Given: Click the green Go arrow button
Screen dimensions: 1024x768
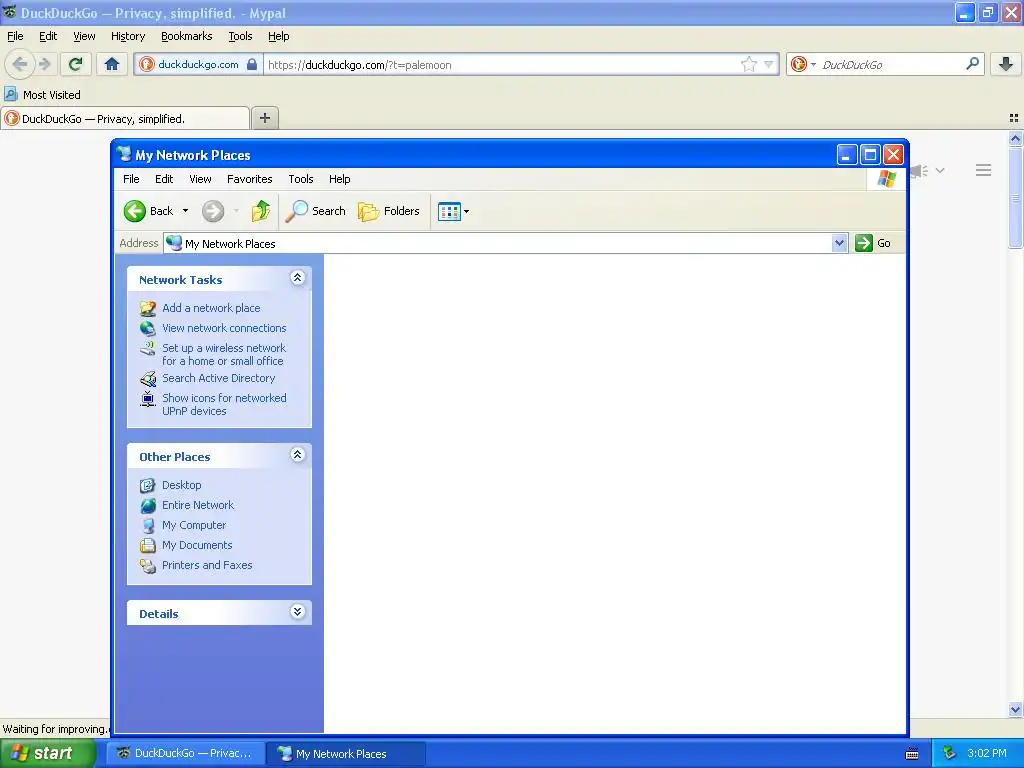Looking at the screenshot, I should tap(864, 243).
